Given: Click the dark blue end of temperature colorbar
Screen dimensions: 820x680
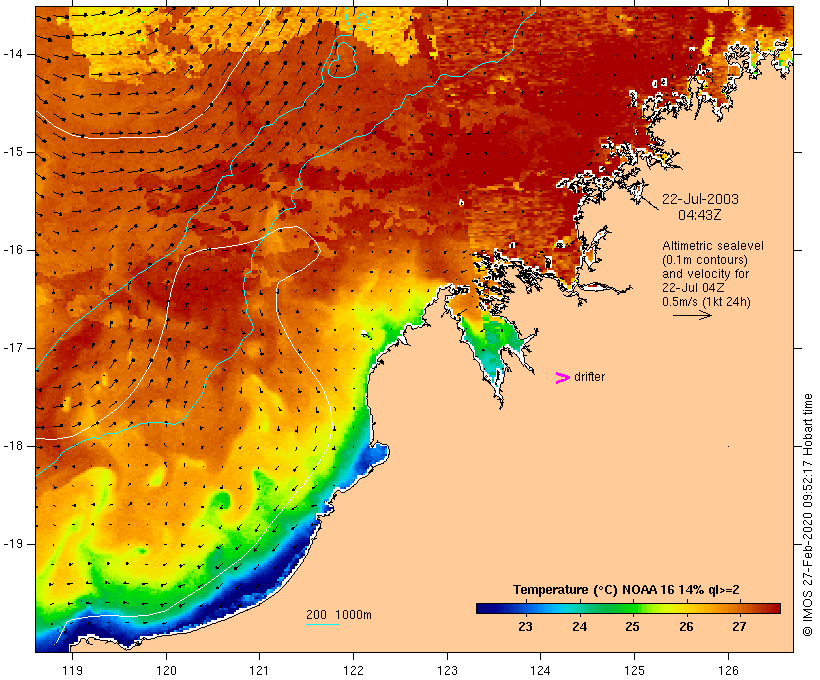Looking at the screenshot, I should pyautogui.click(x=484, y=608).
